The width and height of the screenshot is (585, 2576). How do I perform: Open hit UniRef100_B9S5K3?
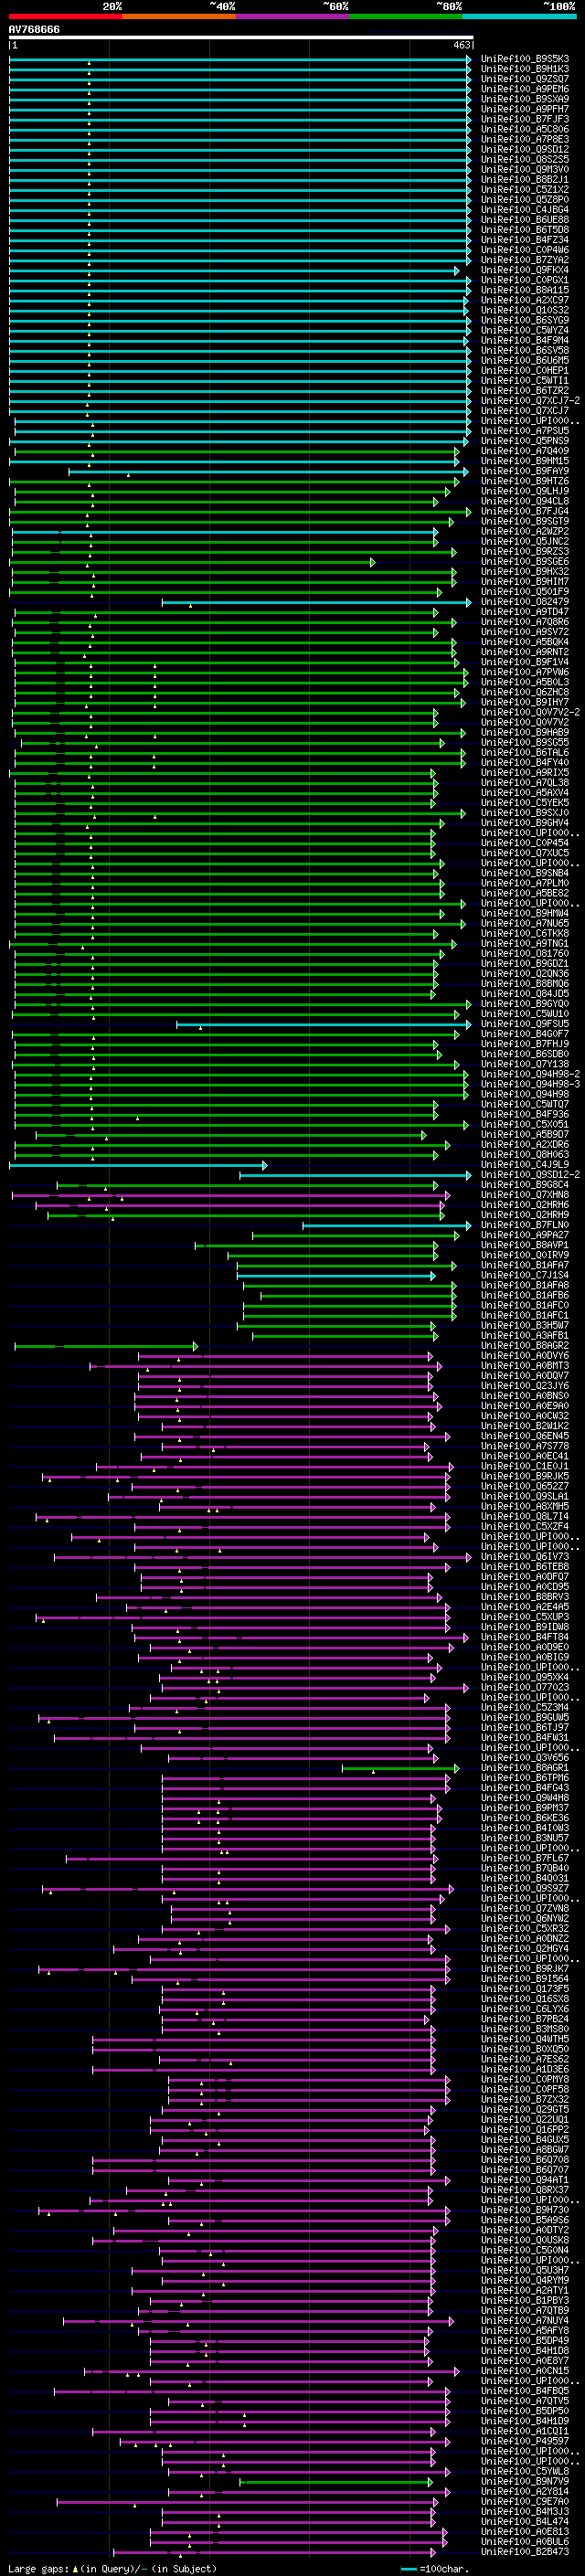tap(525, 59)
